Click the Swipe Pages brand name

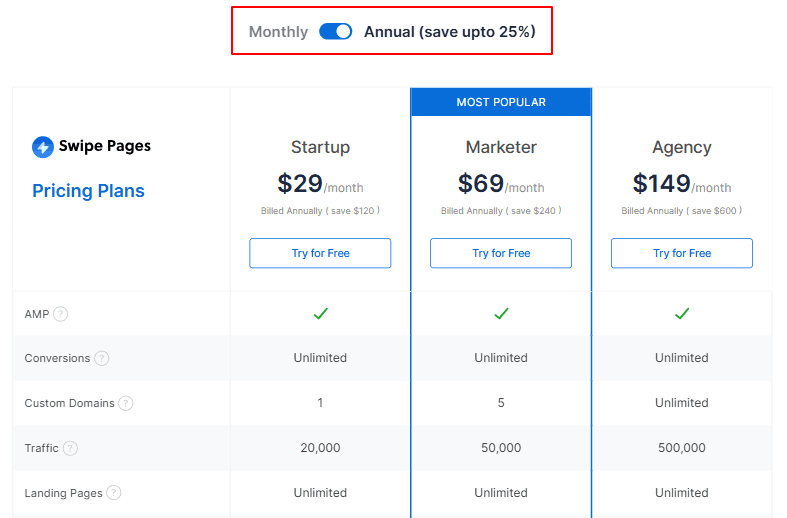click(105, 146)
